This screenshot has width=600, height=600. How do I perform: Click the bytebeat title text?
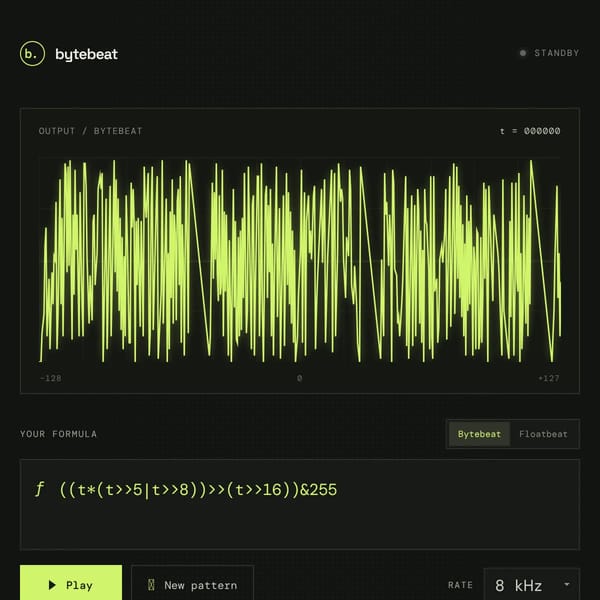coord(86,54)
